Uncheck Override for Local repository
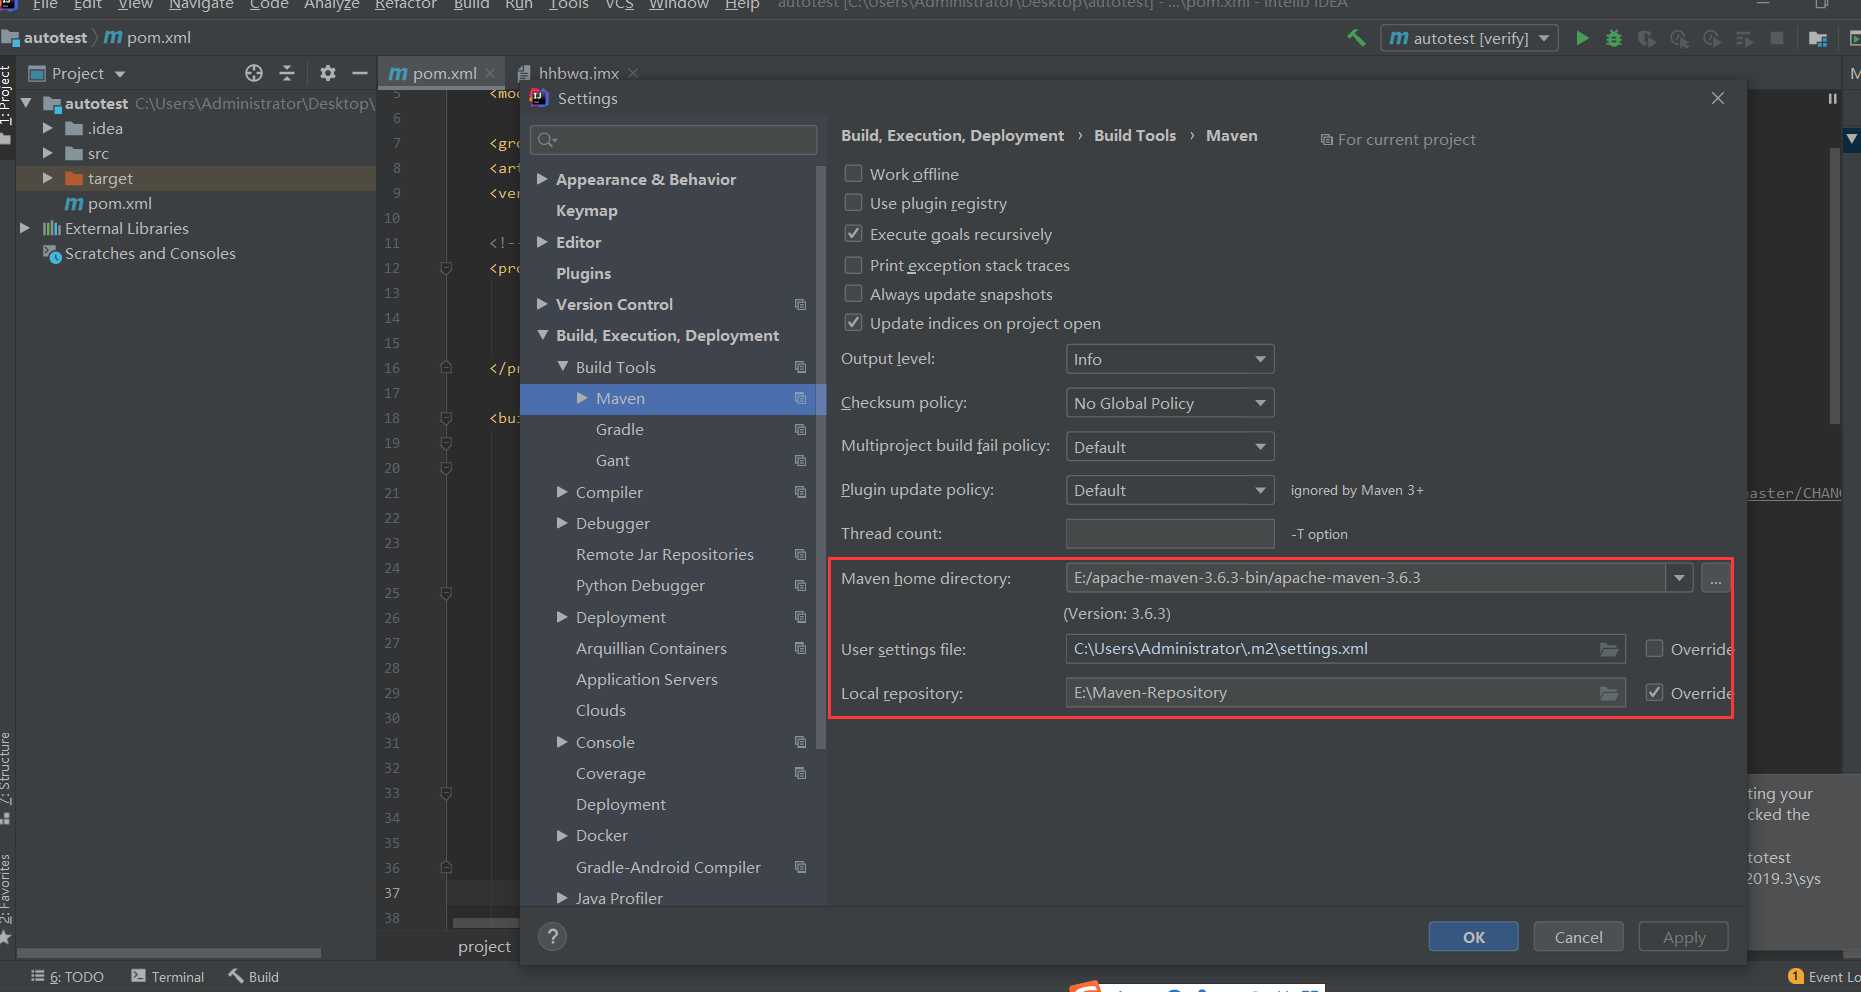The image size is (1861, 992). [x=1654, y=692]
